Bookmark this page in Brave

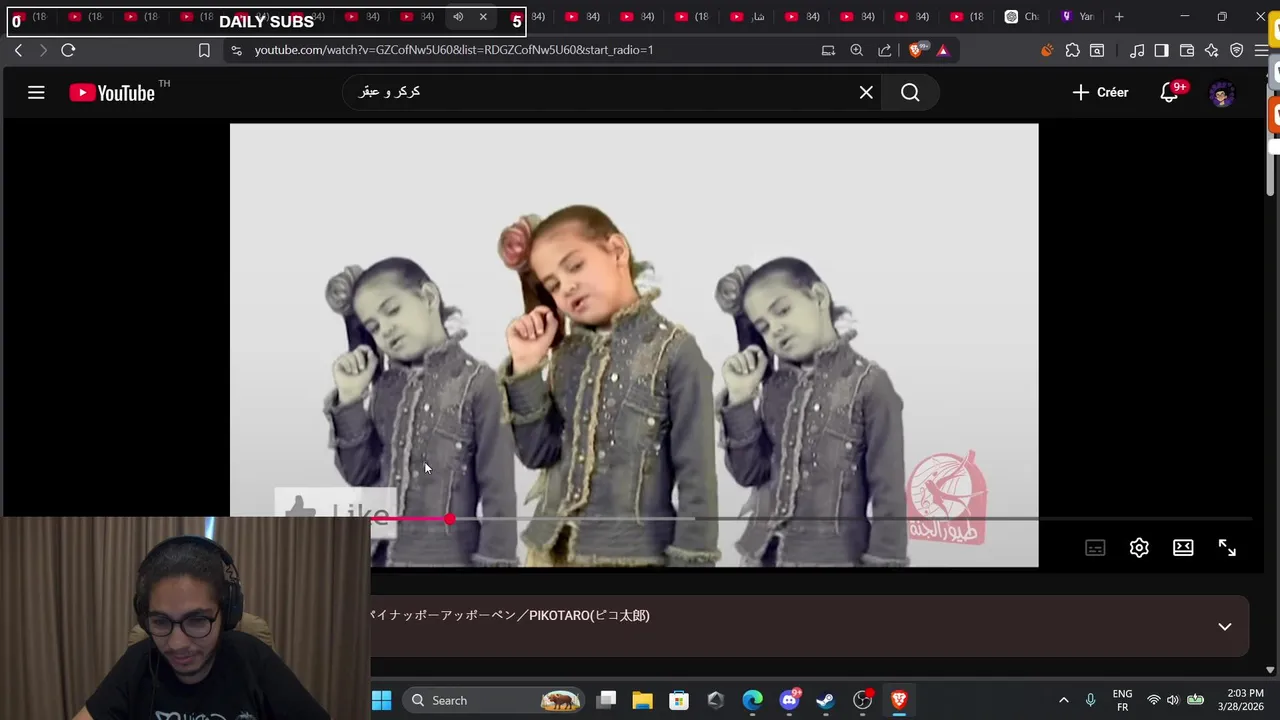(204, 50)
